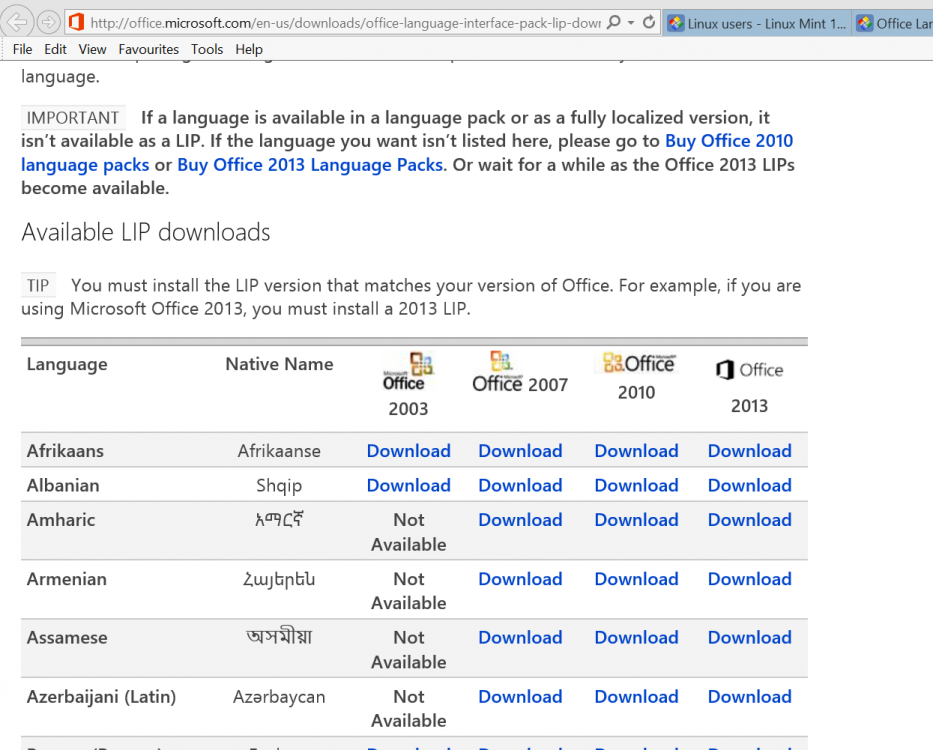Open the Buy Office 2013 Language Packs link

pos(308,164)
